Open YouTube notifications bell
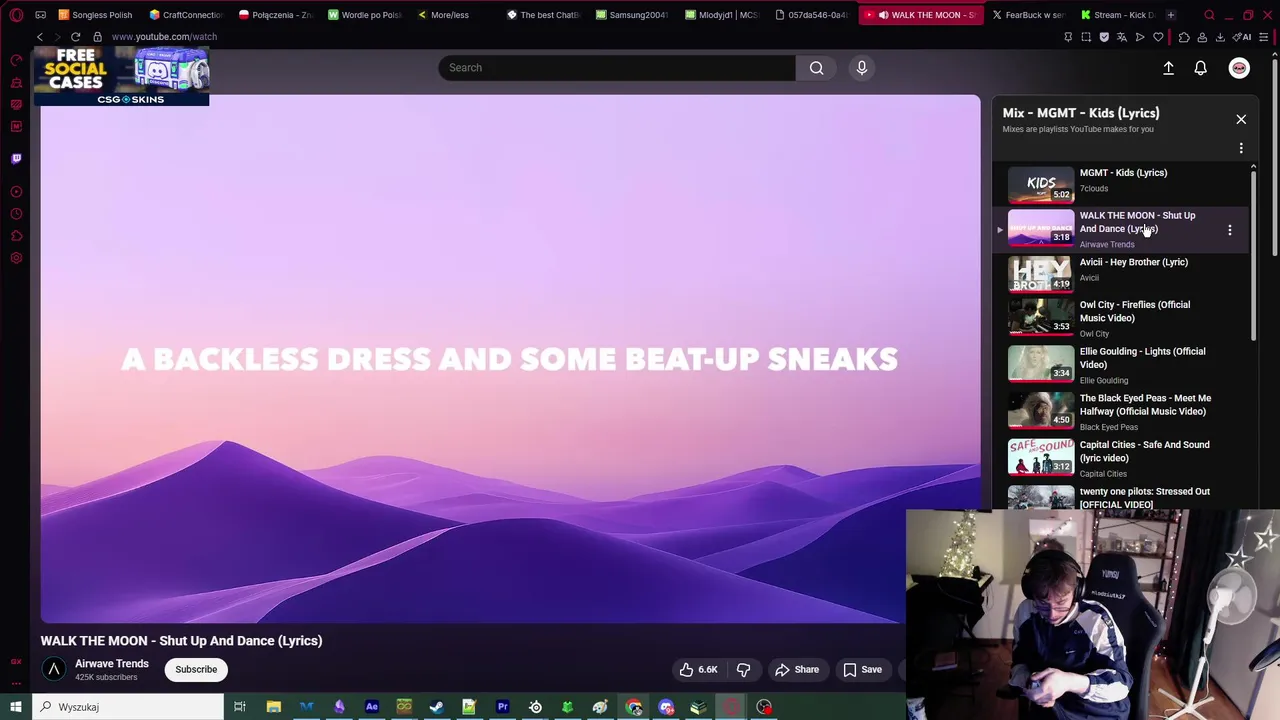Image resolution: width=1280 pixels, height=720 pixels. [1200, 68]
